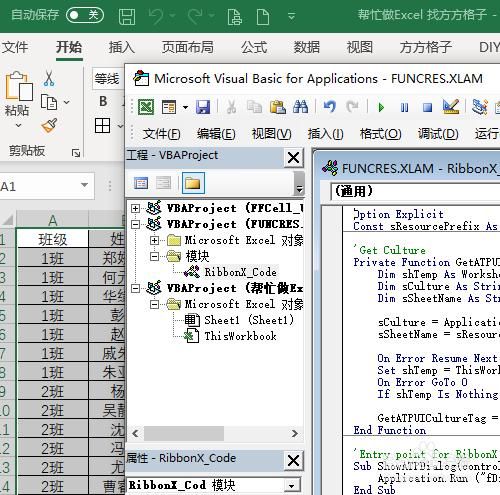Expand the VBAProject (FFCell_ node
This screenshot has height=495, width=500.
coord(135,208)
